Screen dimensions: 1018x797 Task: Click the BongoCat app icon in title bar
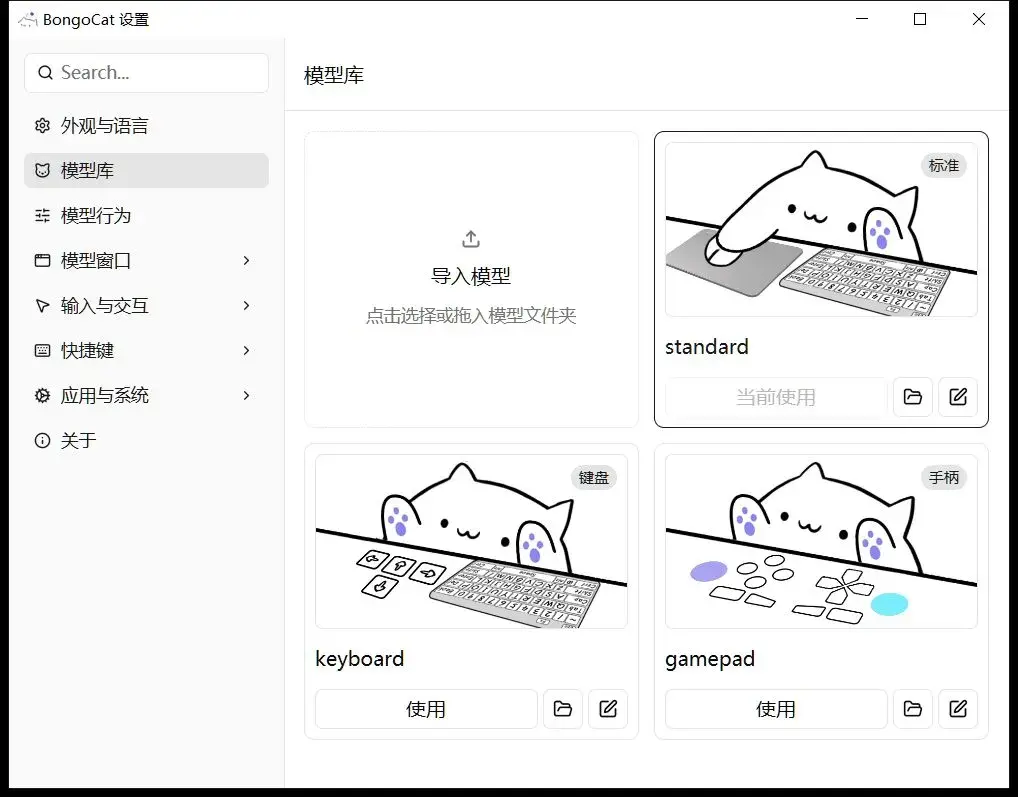coord(28,19)
